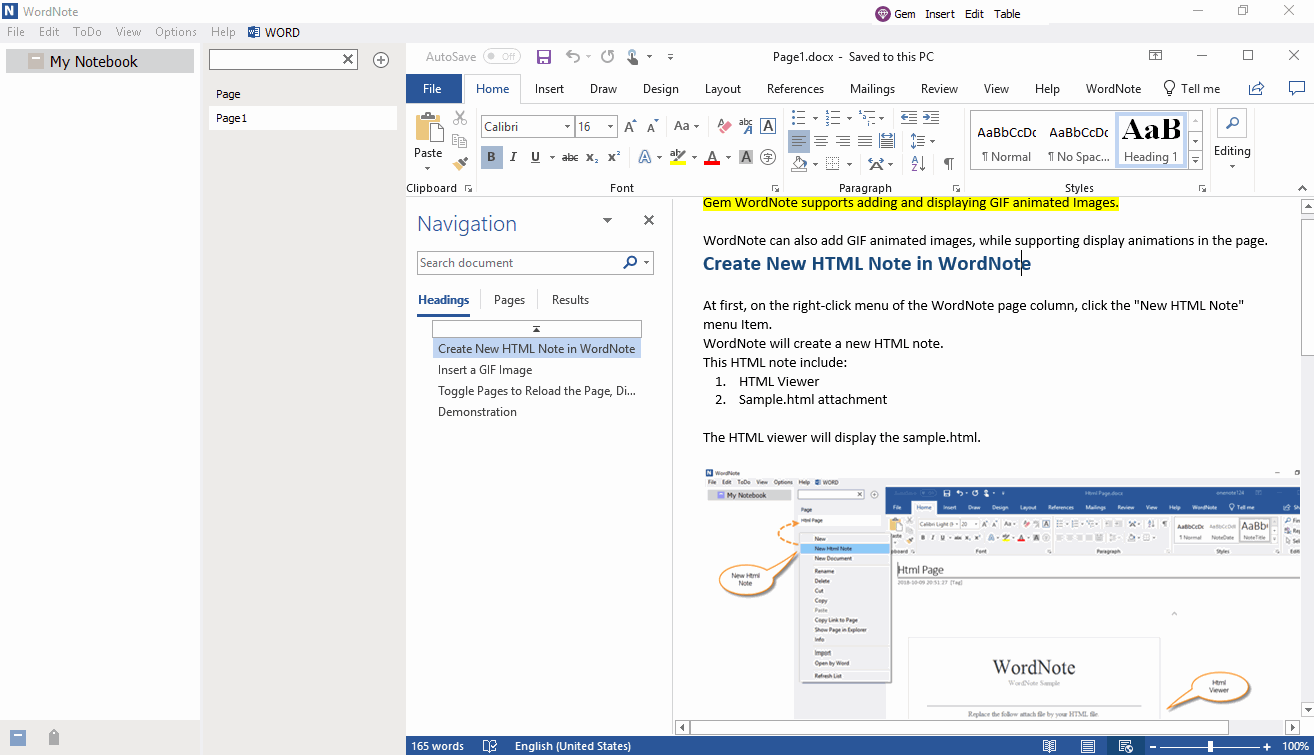This screenshot has width=1314, height=755.
Task: Click the WORD button in WordNote menu
Action: (273, 32)
